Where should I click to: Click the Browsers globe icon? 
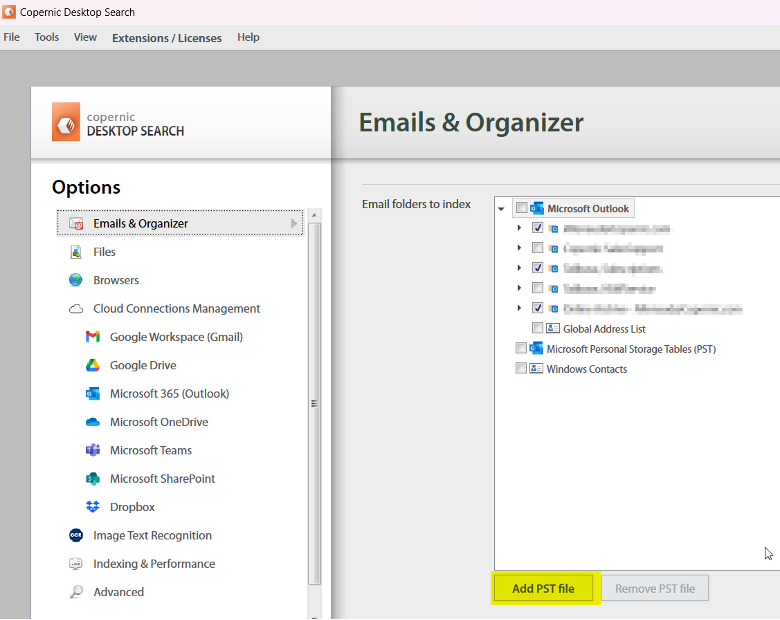point(76,280)
